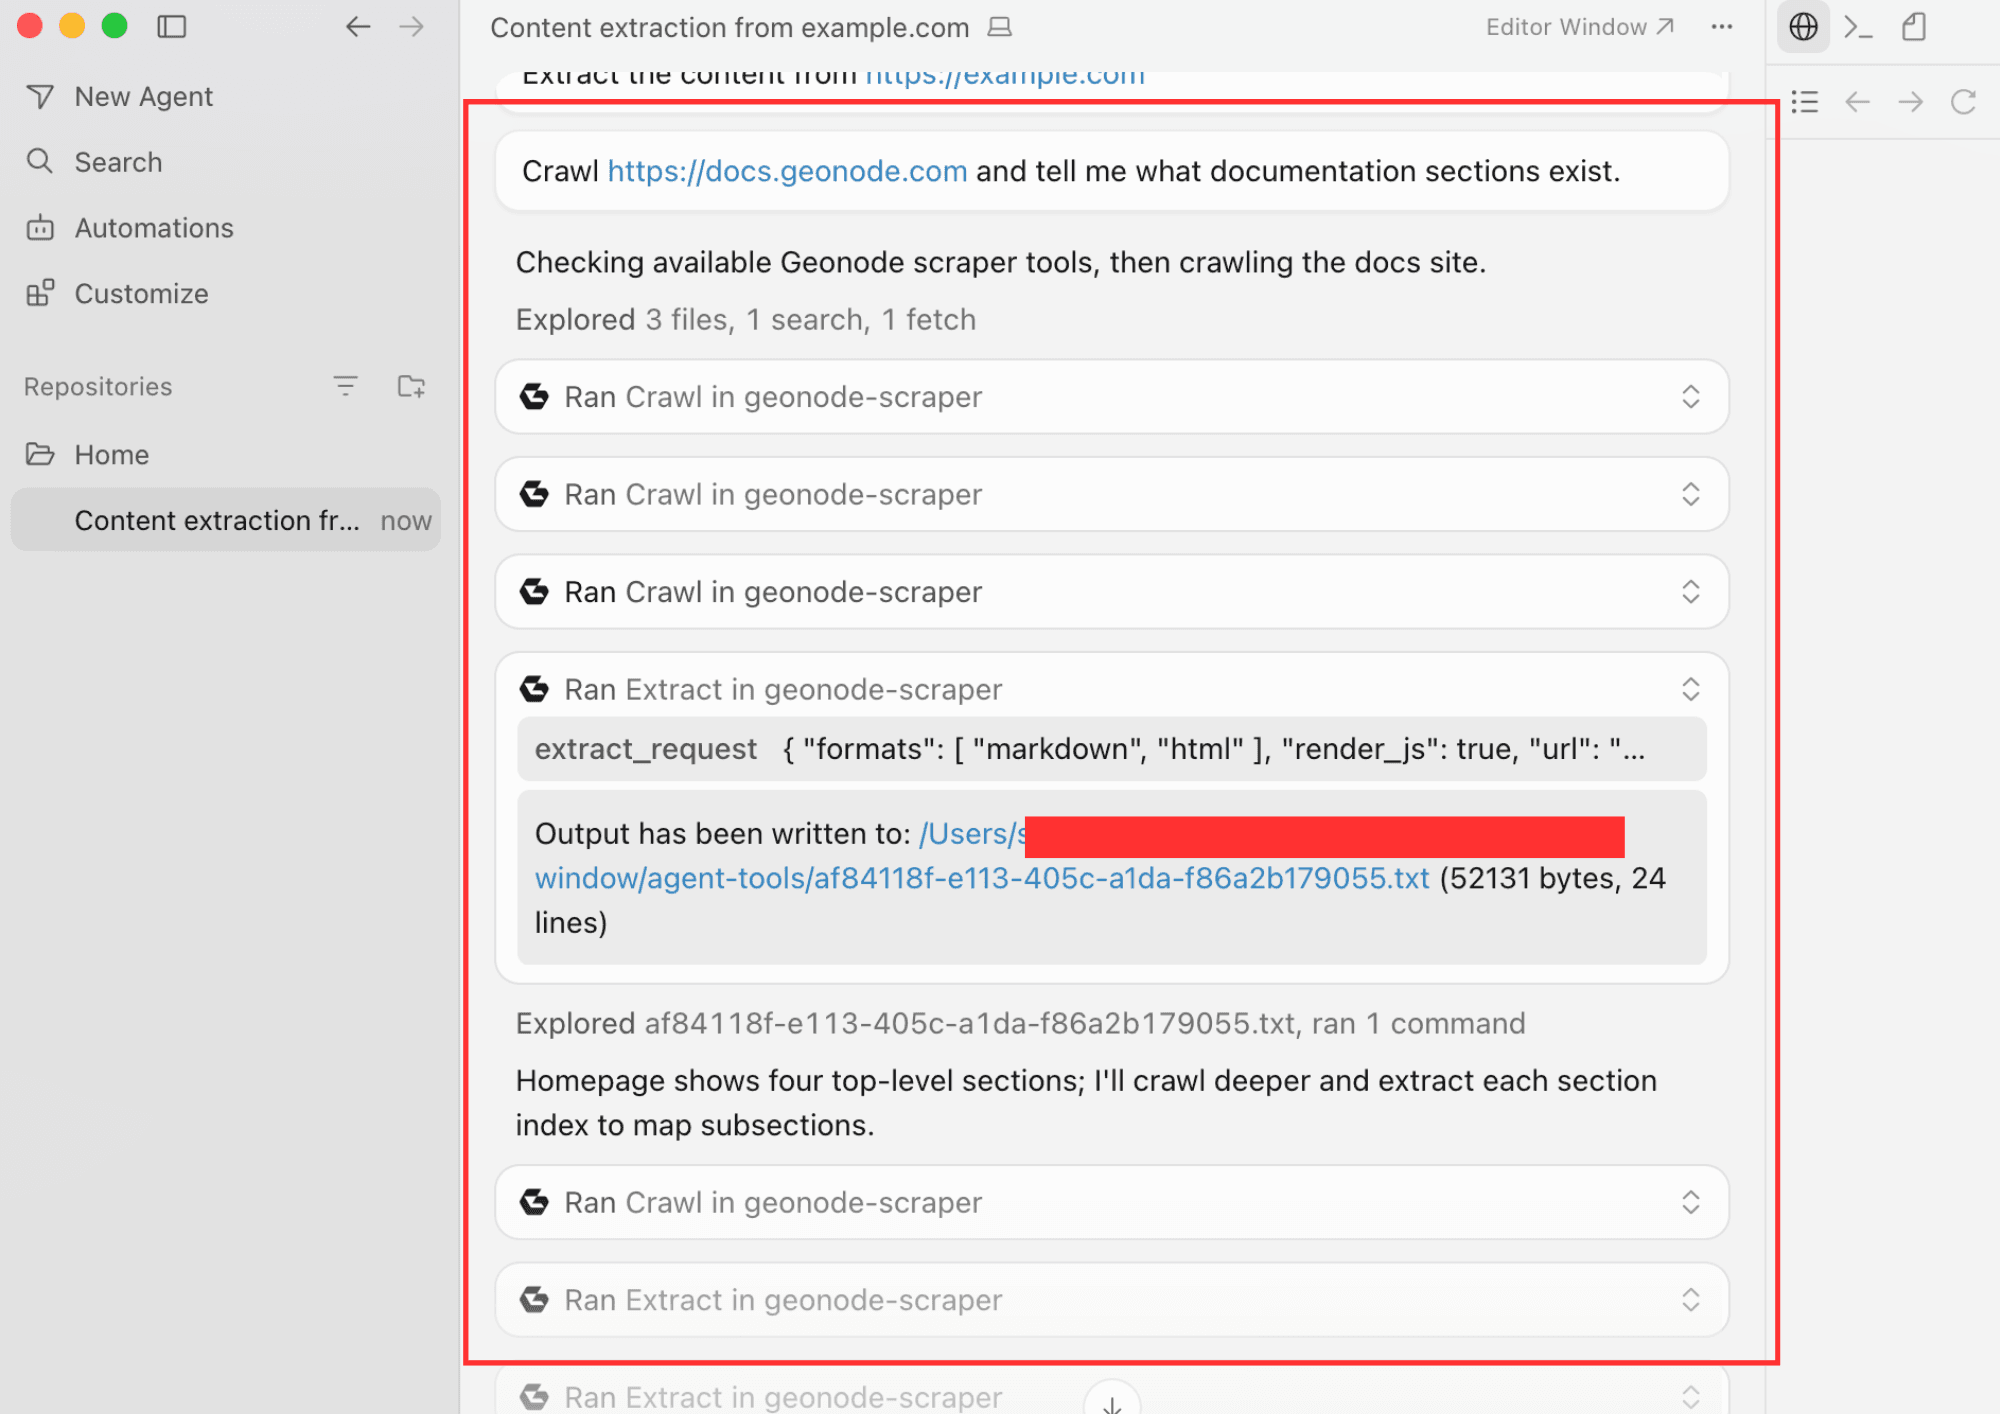Click the Repositories heading
This screenshot has height=1414, width=2000.
(98, 387)
